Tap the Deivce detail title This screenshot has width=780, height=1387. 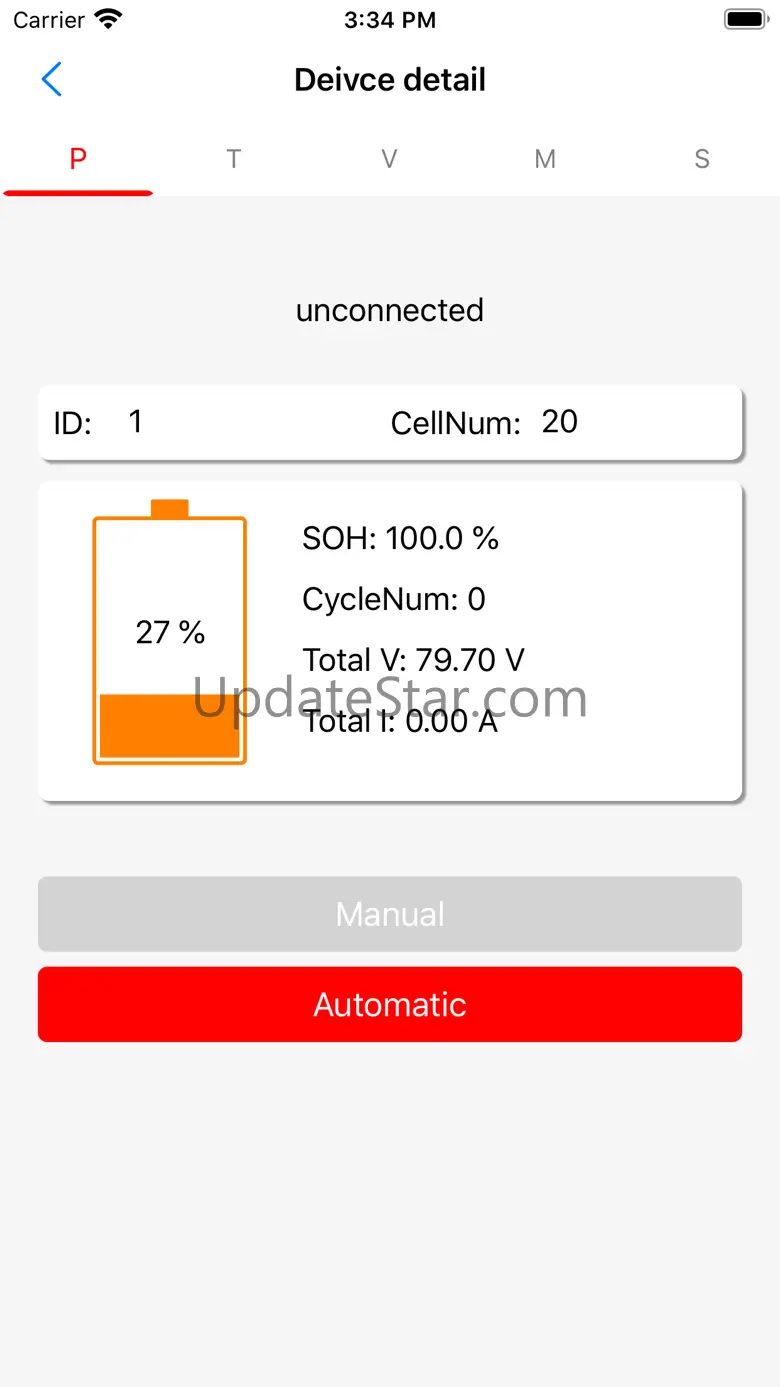coord(390,80)
